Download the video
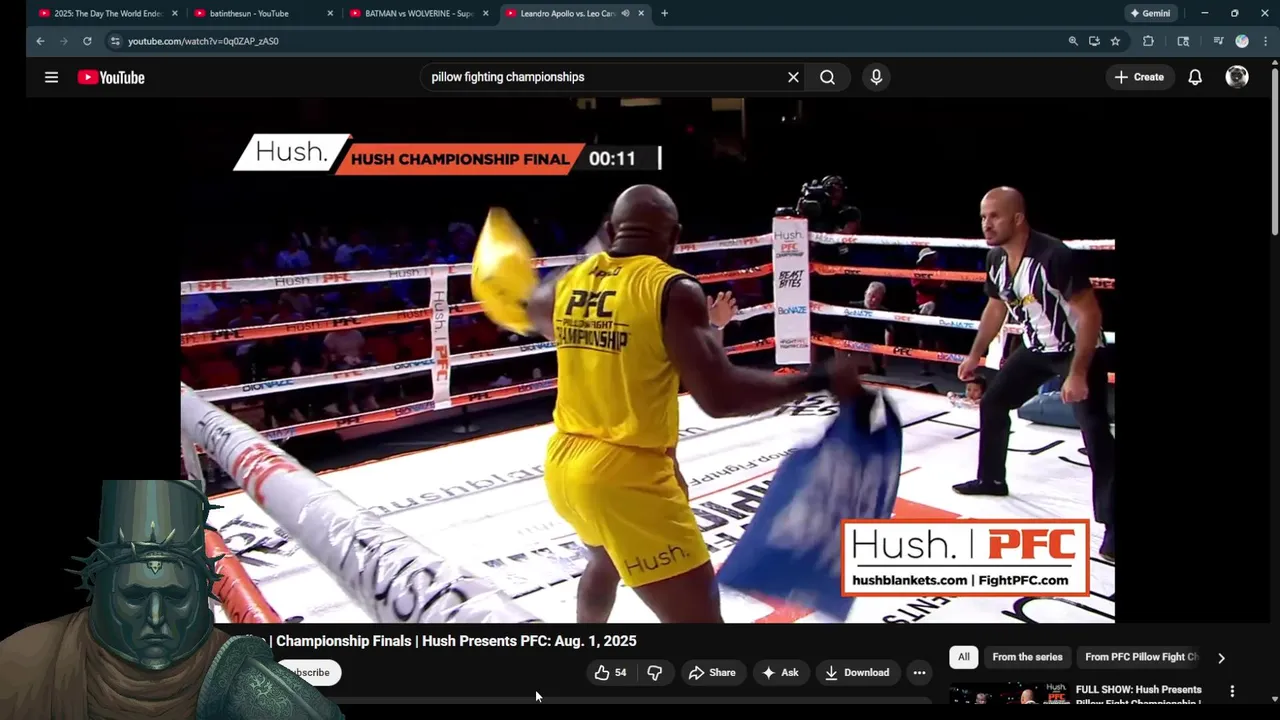 point(857,673)
